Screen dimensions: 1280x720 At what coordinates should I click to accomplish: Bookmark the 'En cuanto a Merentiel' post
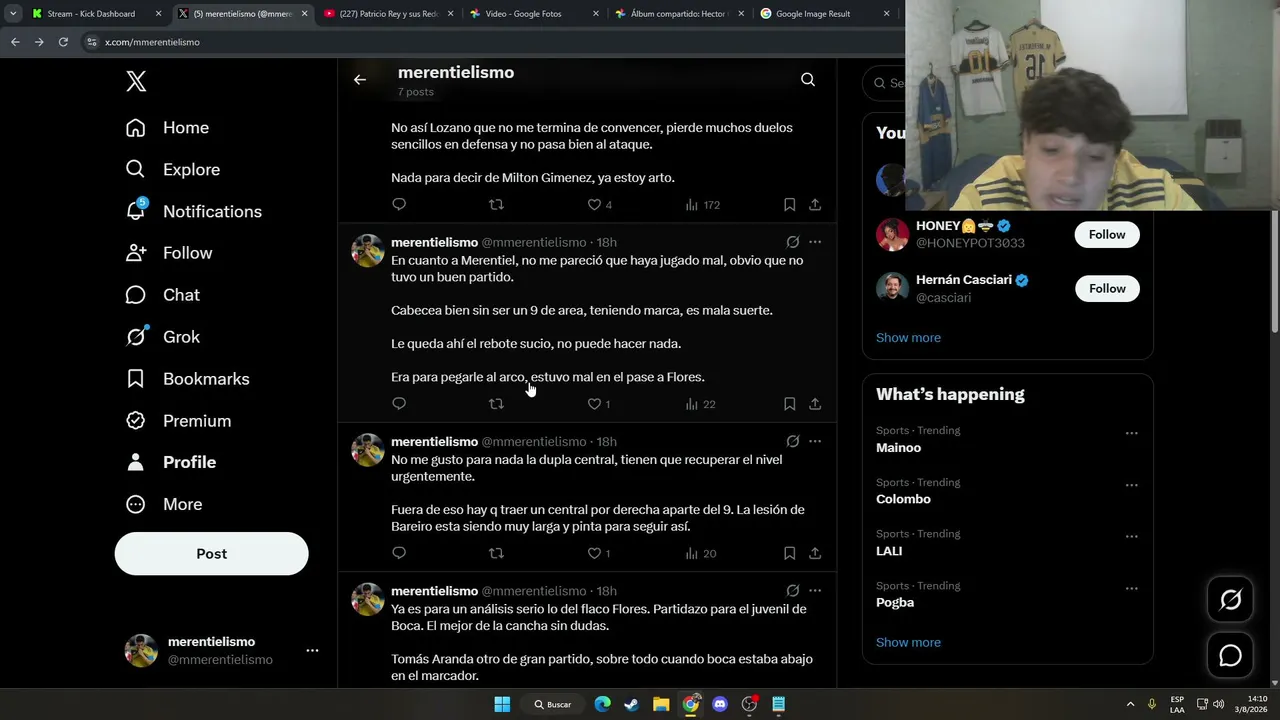(789, 404)
